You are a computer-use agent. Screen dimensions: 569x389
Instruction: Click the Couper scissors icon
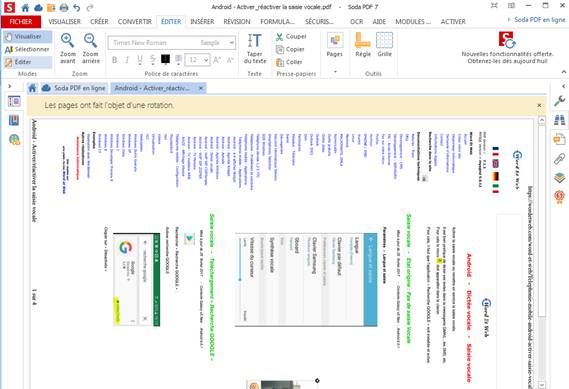tap(279, 37)
